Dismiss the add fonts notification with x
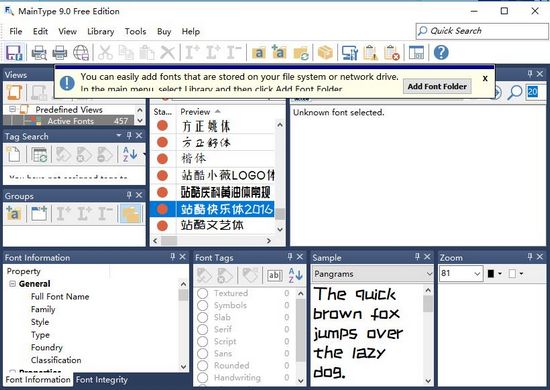 pos(485,78)
